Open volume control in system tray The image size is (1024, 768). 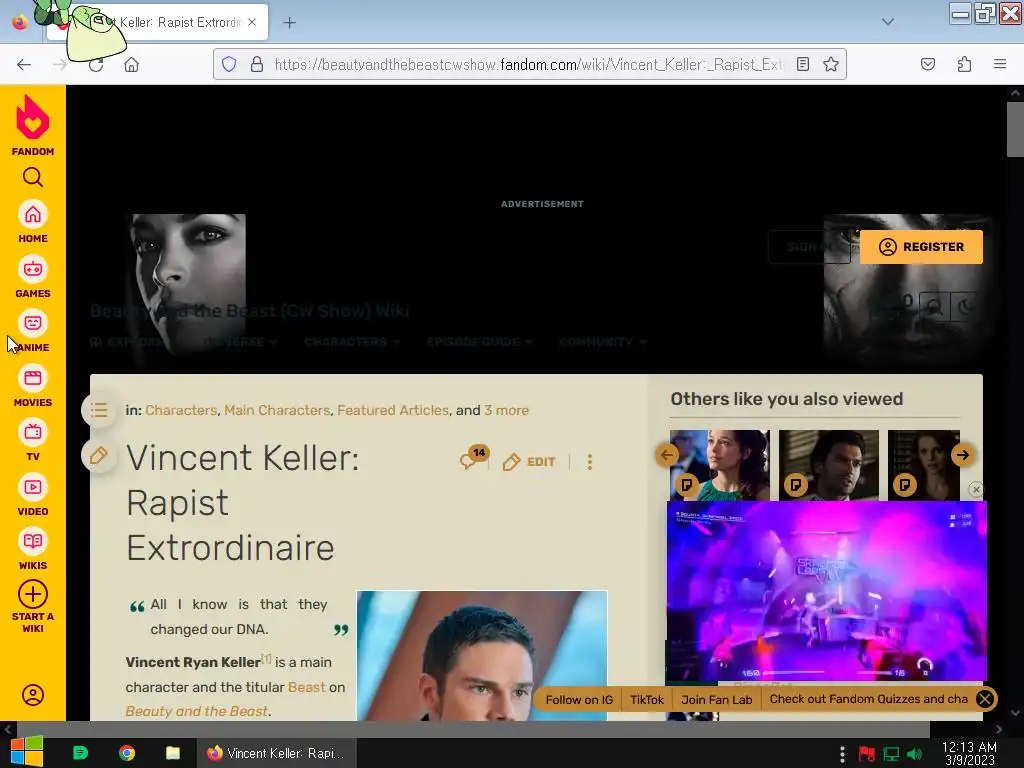[916, 754]
